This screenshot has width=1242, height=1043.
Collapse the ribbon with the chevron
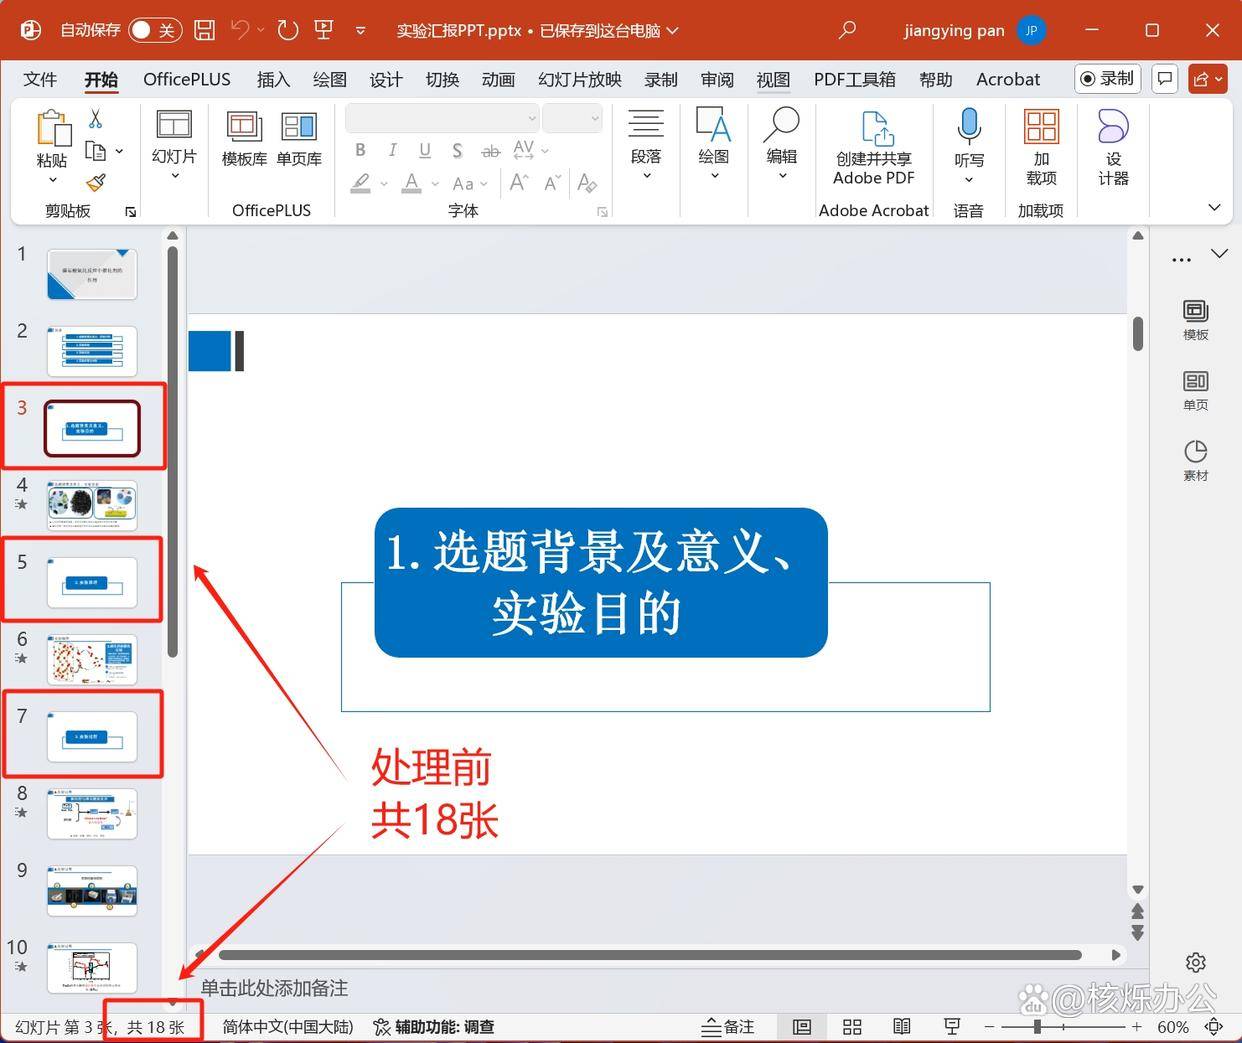pos(1214,207)
